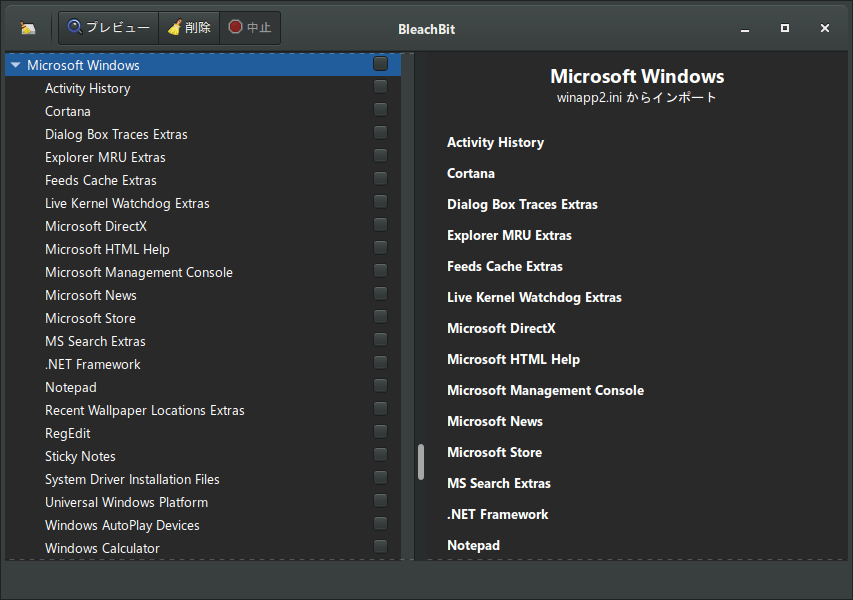Click the 中止 (abort) toolbar button
This screenshot has height=600, width=853.
[x=250, y=28]
